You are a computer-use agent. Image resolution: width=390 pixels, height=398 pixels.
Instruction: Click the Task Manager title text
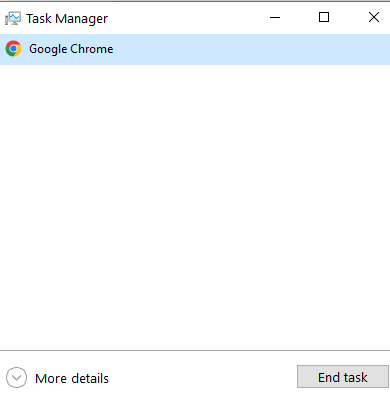pos(67,19)
